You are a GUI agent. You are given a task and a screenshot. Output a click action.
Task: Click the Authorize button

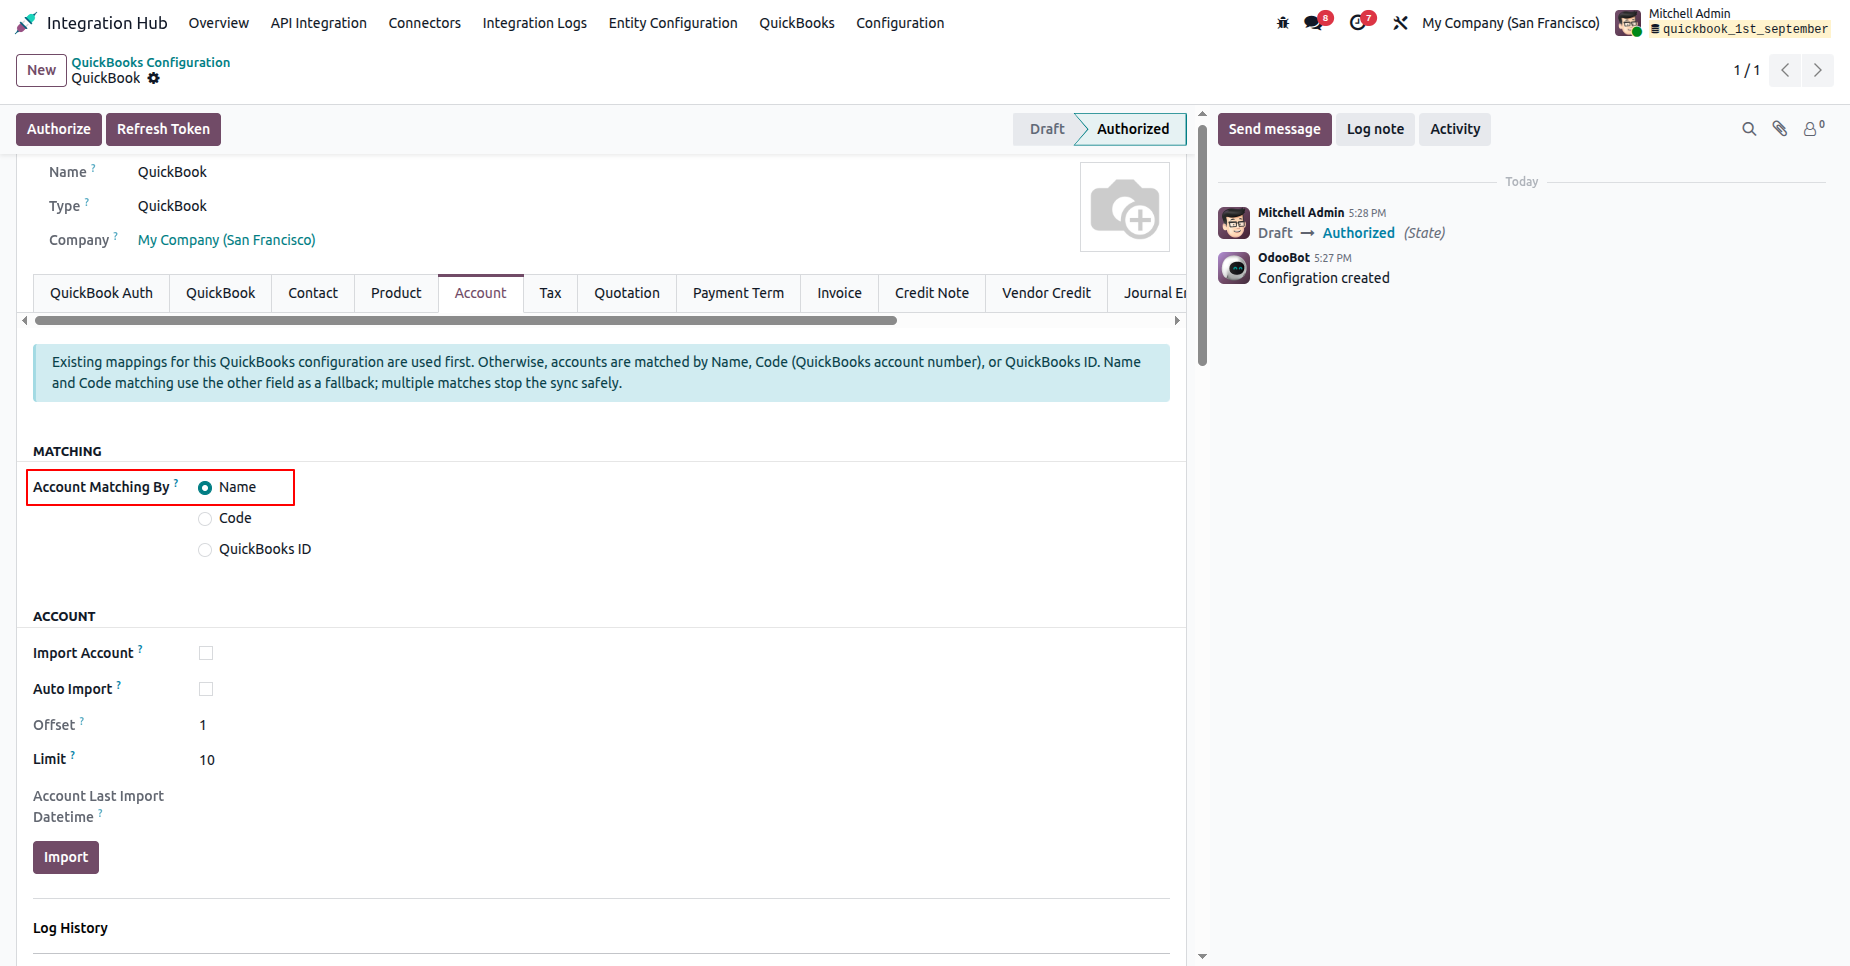[x=59, y=129]
